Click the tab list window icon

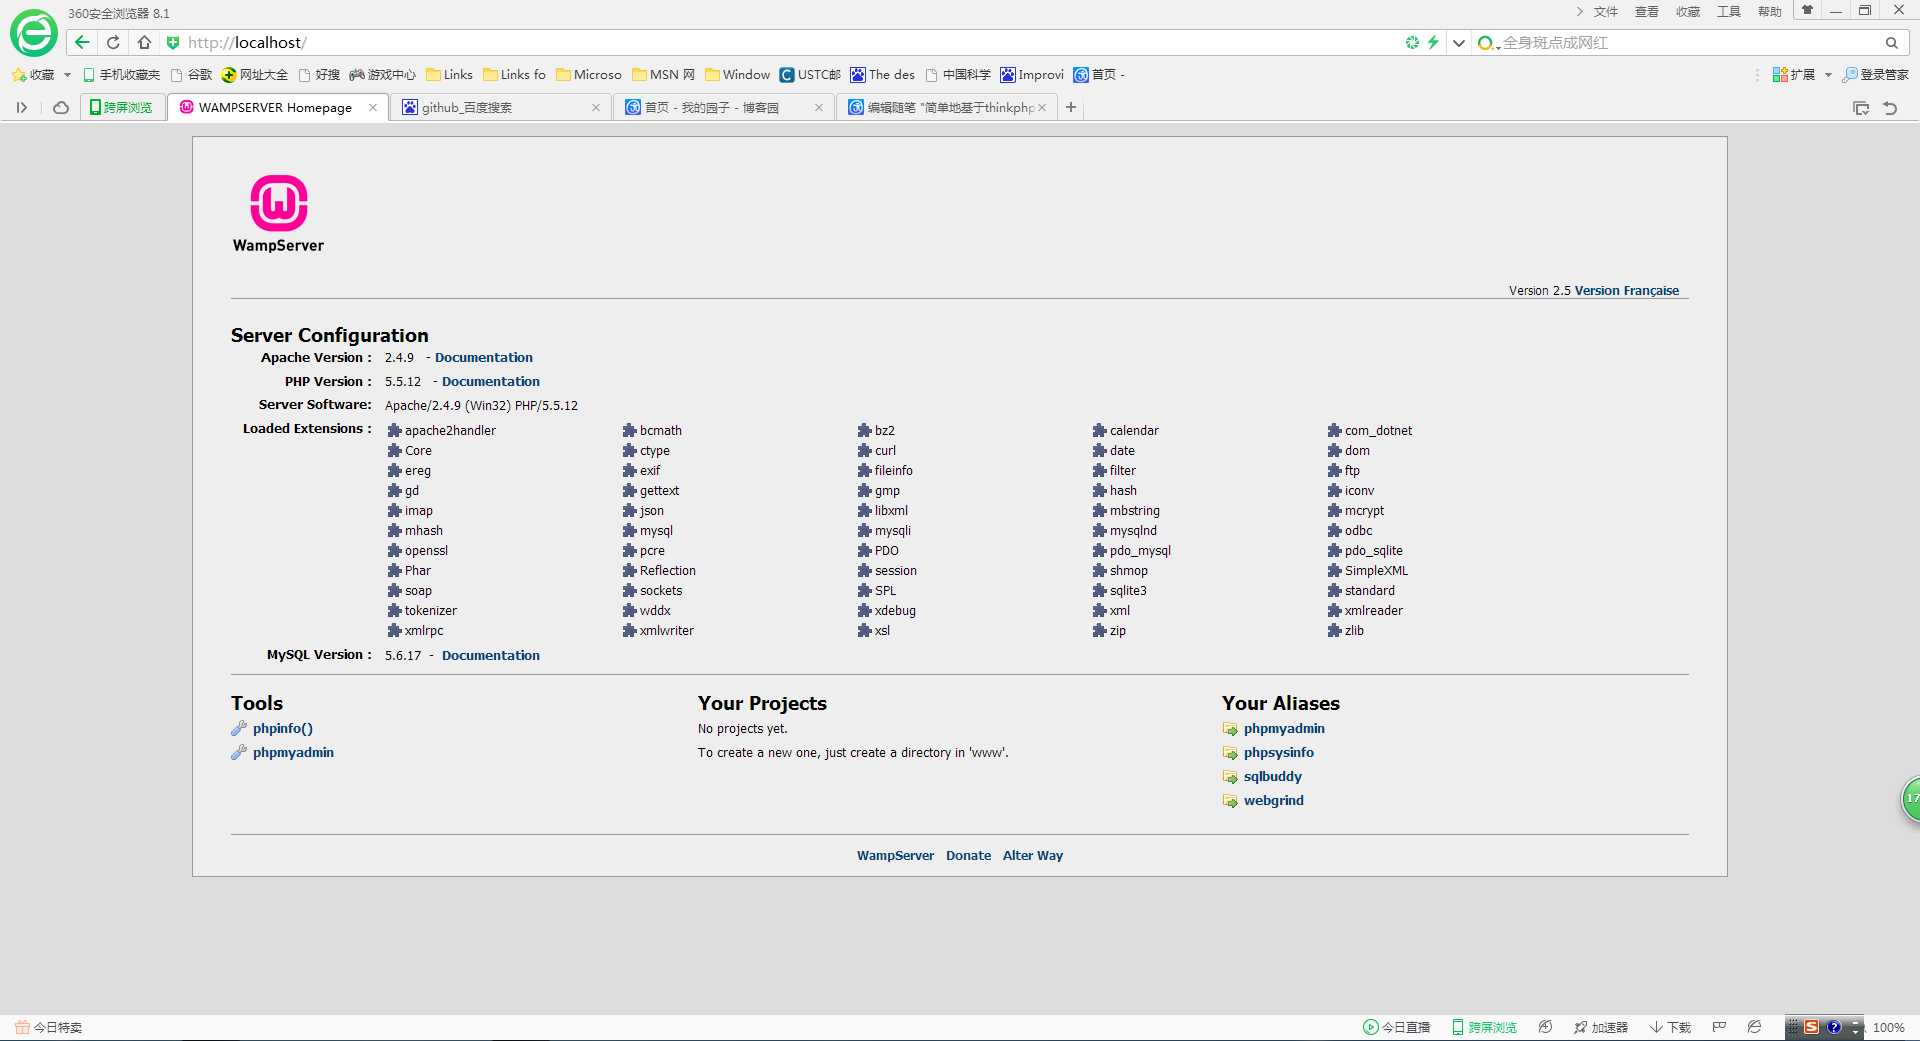[1861, 108]
